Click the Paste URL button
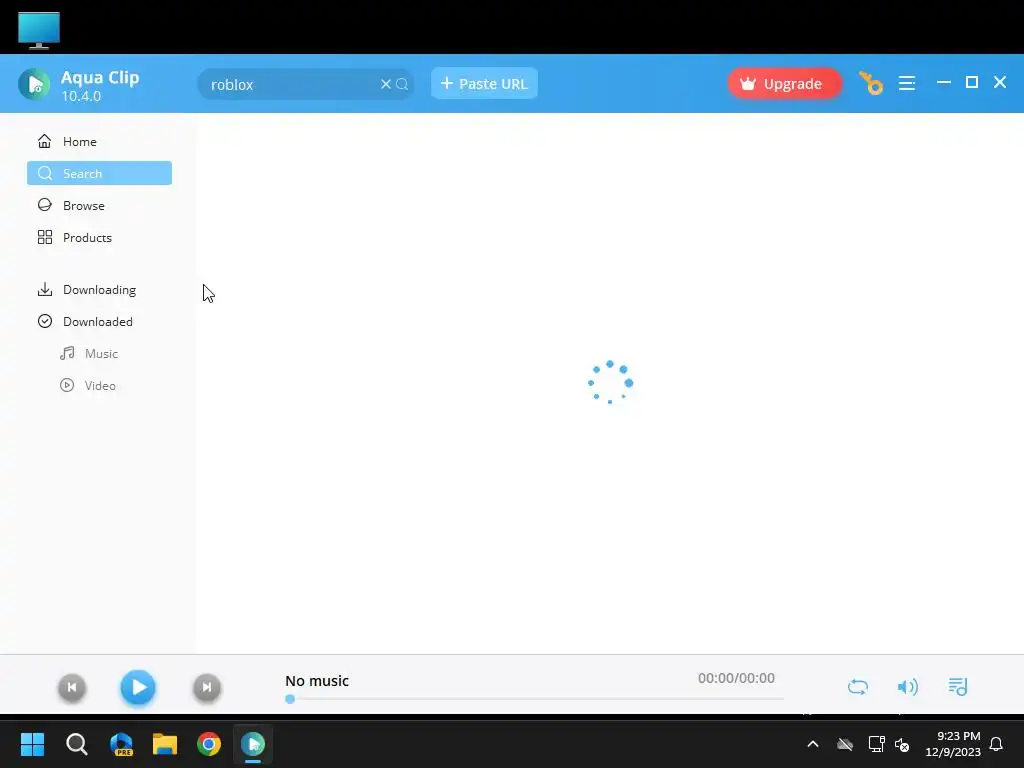The image size is (1024, 768). coord(484,84)
